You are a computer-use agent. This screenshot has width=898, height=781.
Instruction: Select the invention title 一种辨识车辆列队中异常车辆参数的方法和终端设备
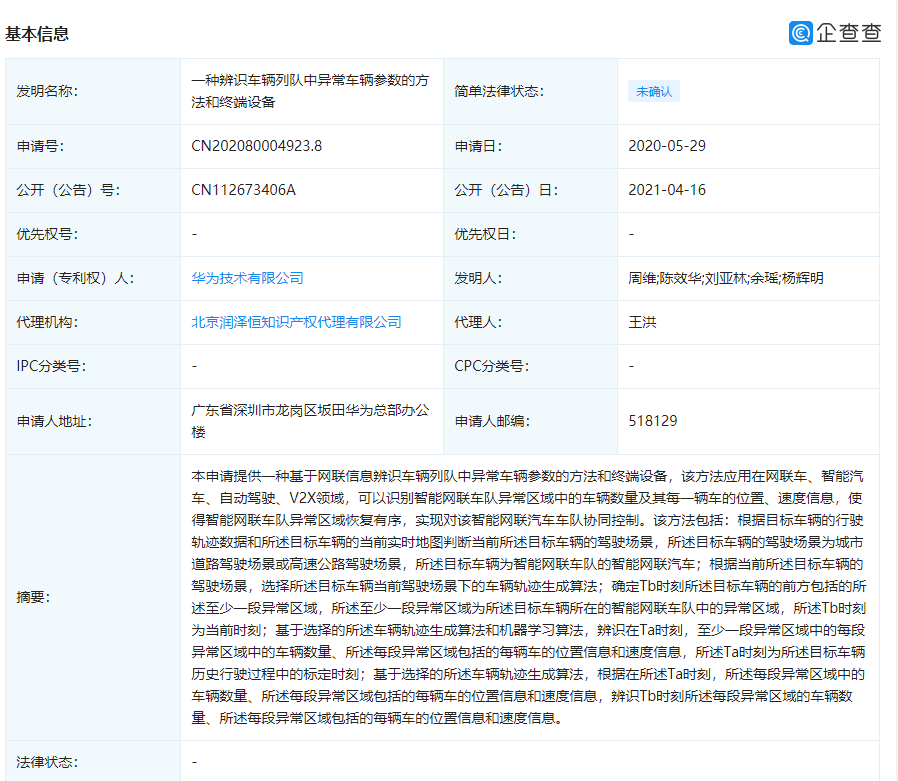[310, 91]
